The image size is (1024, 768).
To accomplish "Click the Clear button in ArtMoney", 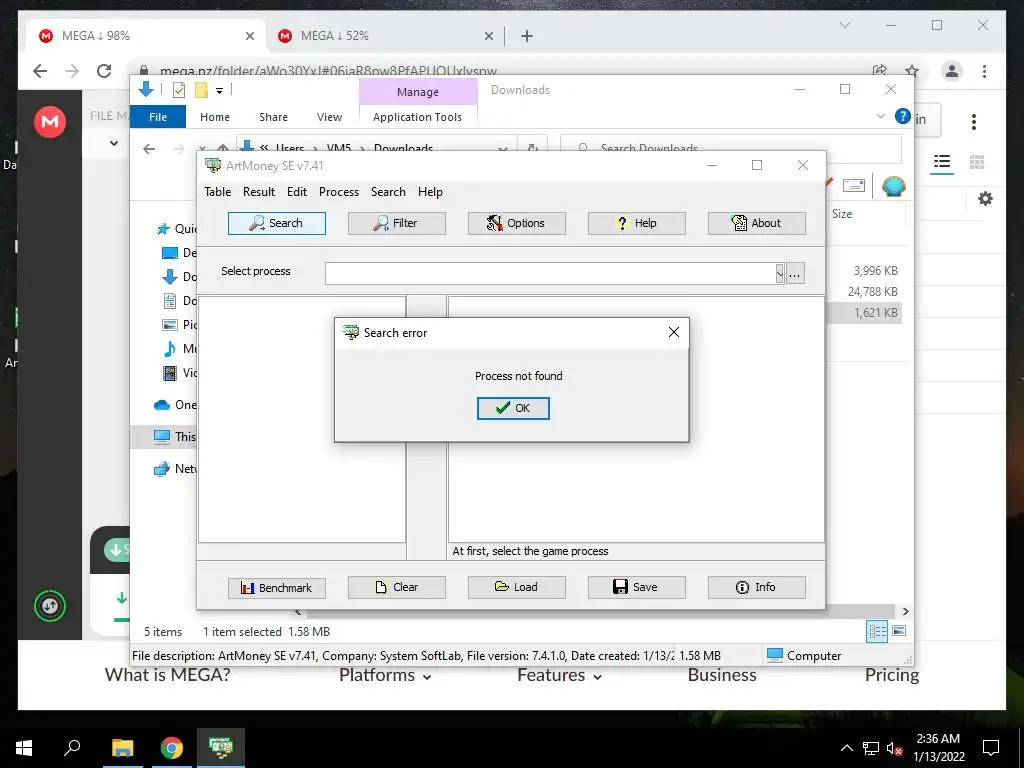I will pos(396,587).
